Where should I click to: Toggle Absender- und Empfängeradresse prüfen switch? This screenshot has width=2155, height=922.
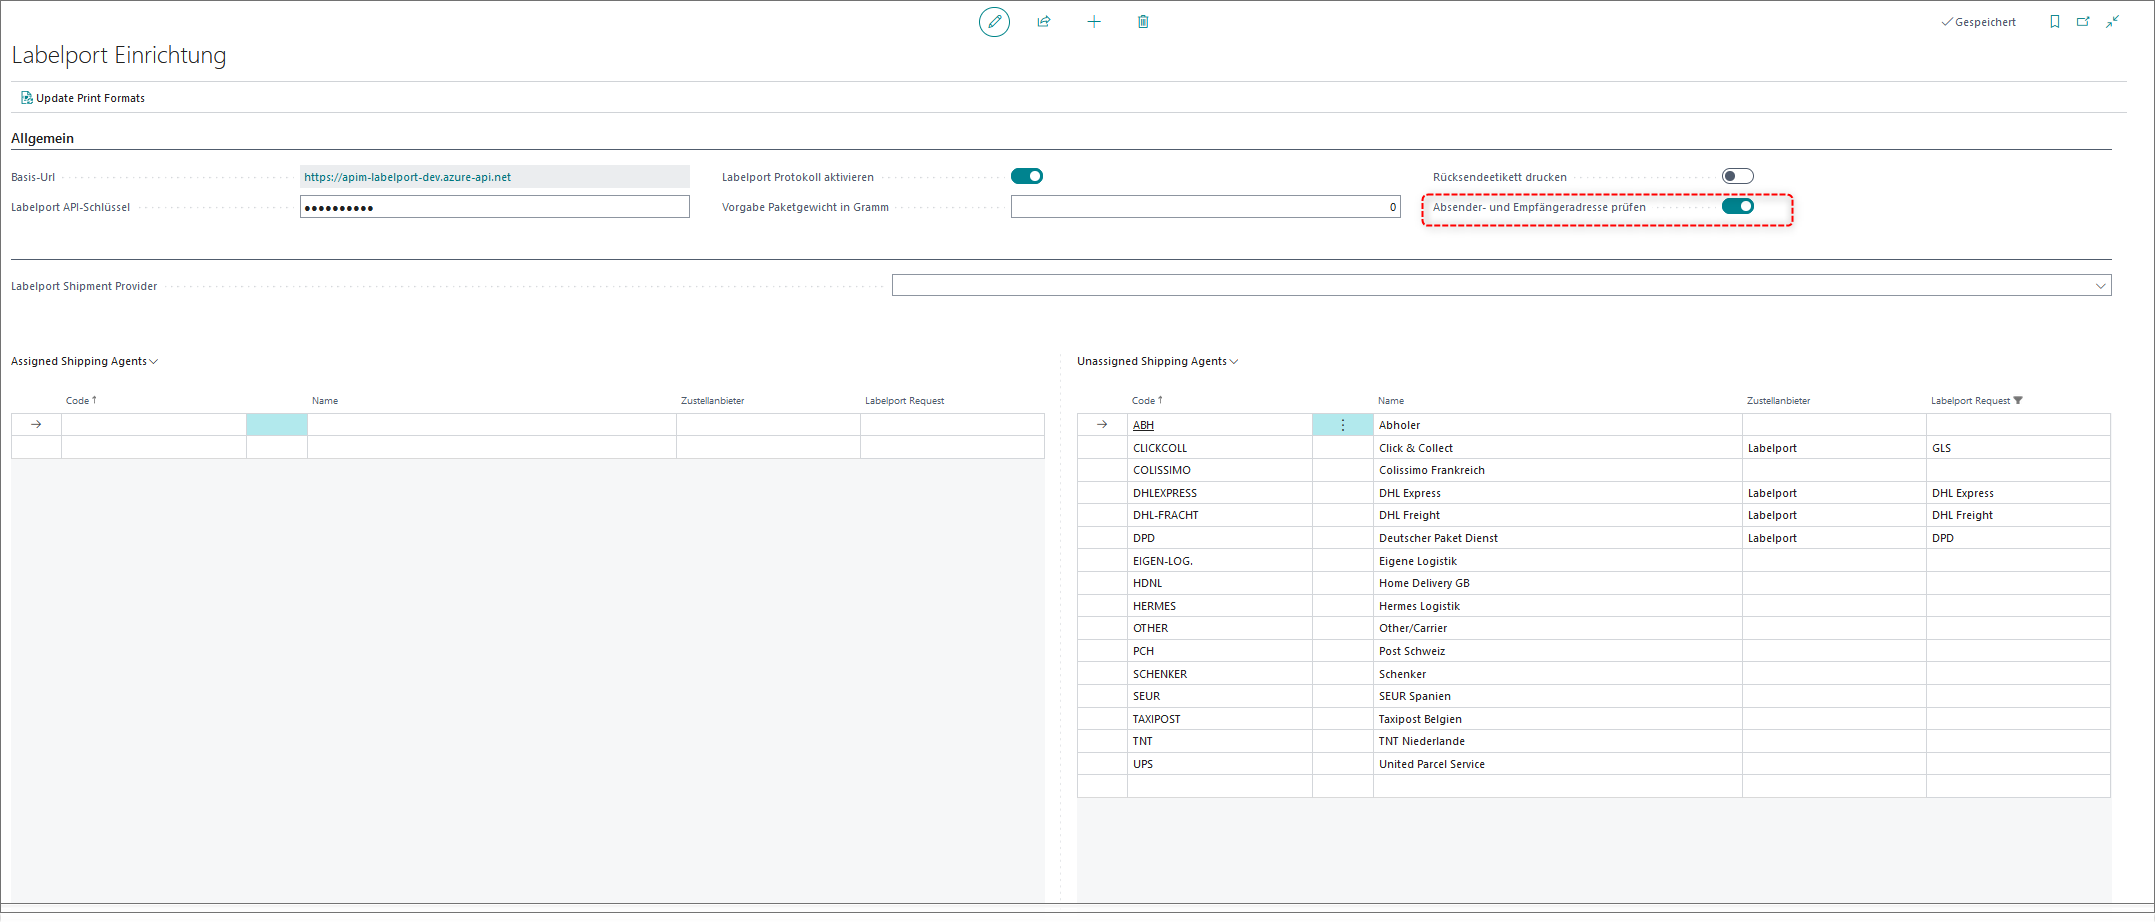(x=1738, y=207)
